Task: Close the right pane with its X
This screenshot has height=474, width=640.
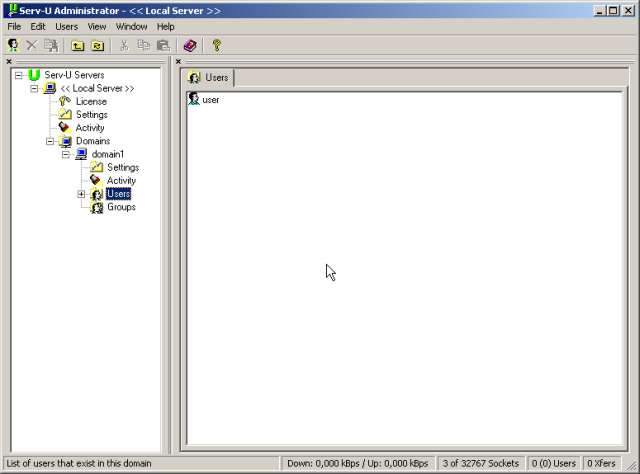Action: pos(178,61)
